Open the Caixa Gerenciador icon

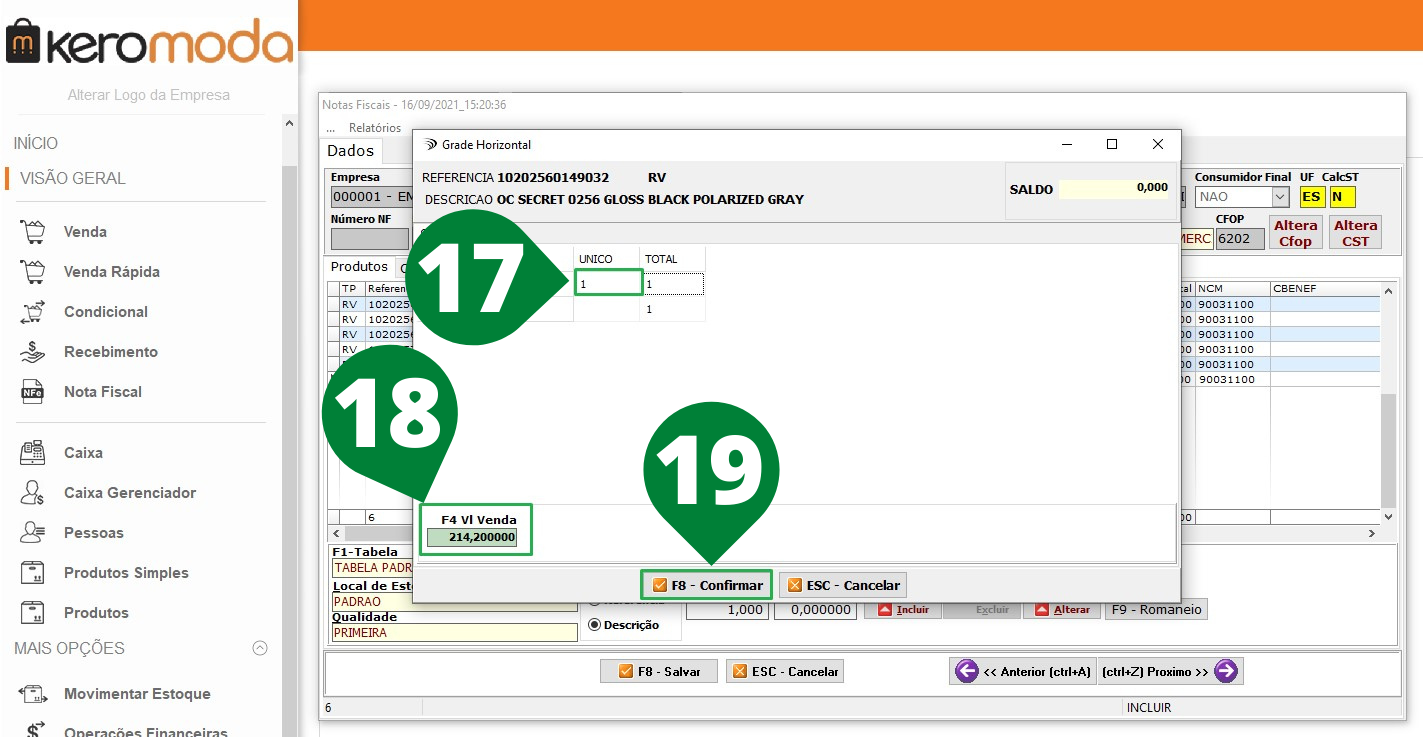tap(34, 493)
